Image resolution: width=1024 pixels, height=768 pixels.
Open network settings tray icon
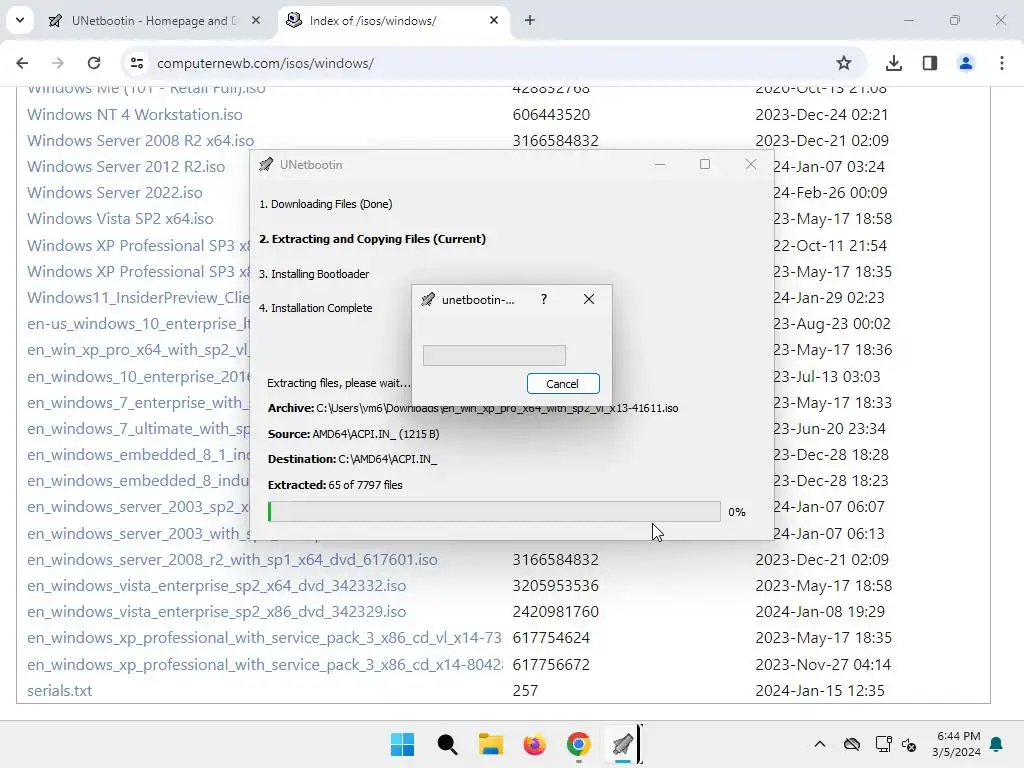[884, 744]
